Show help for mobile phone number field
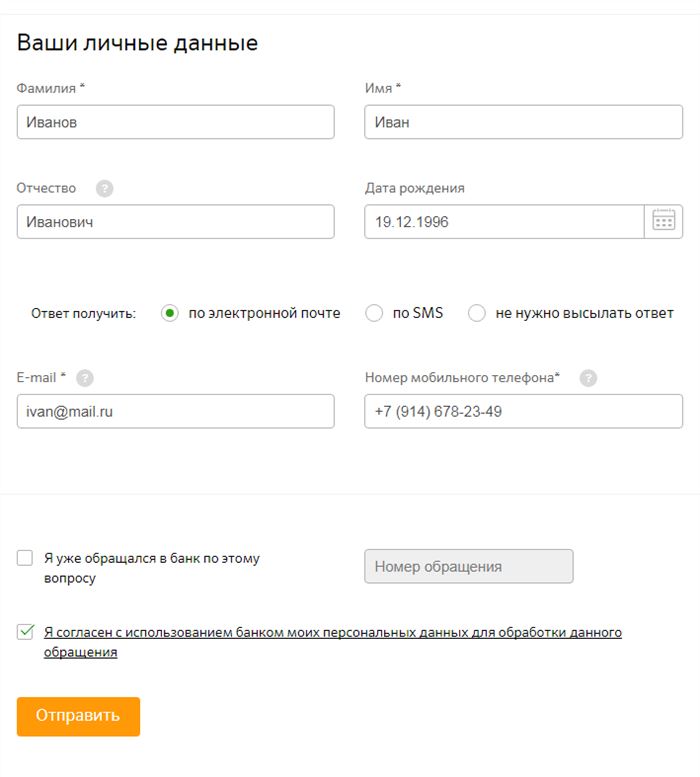Image resolution: width=700 pixels, height=777 pixels. pos(588,378)
